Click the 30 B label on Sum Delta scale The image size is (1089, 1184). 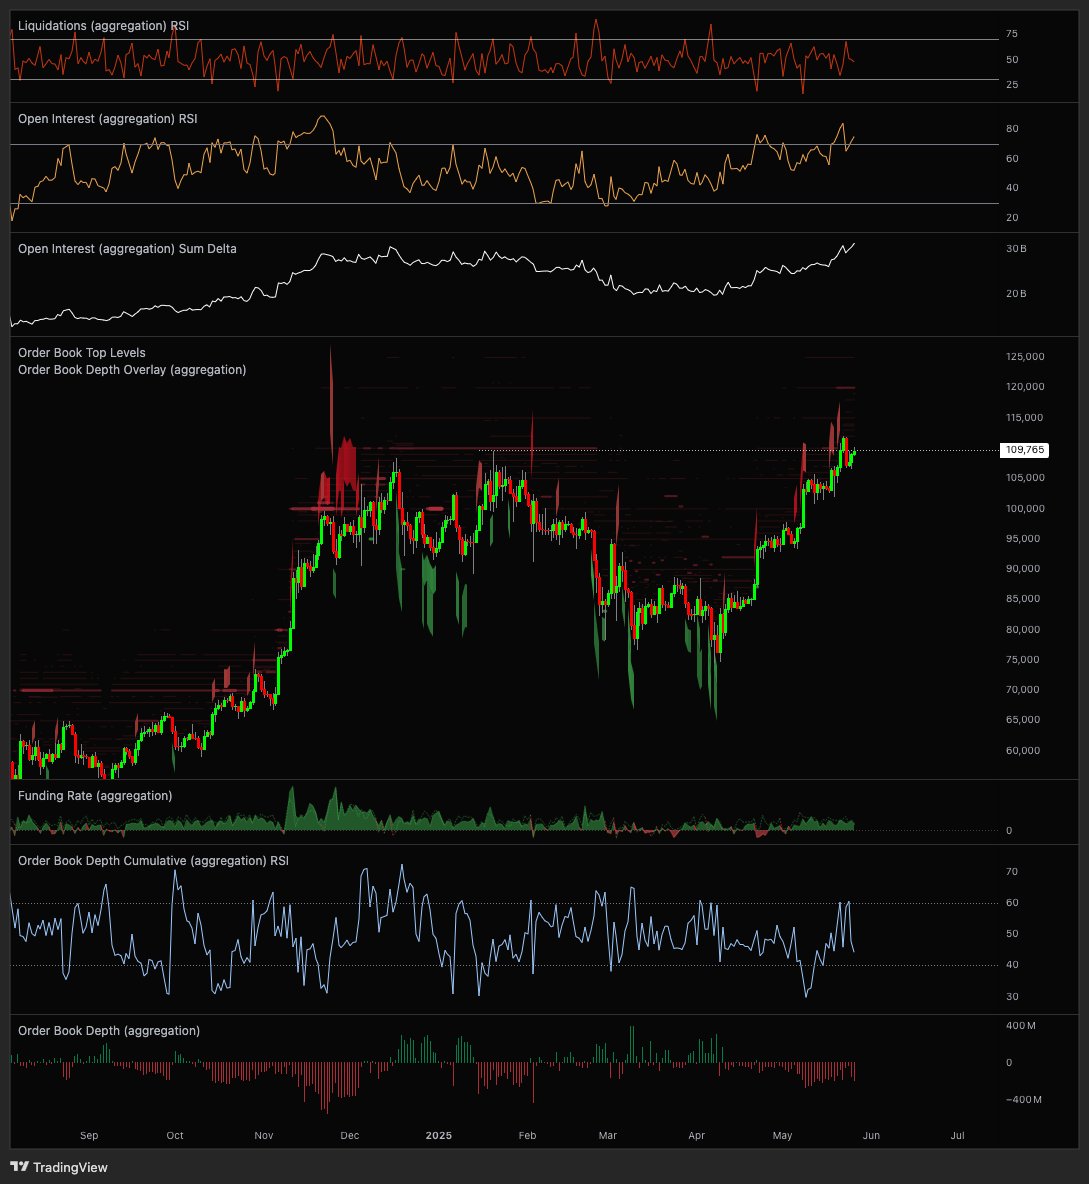[x=1016, y=249]
